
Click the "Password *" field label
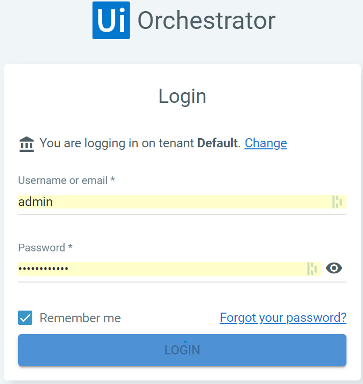[x=45, y=248]
